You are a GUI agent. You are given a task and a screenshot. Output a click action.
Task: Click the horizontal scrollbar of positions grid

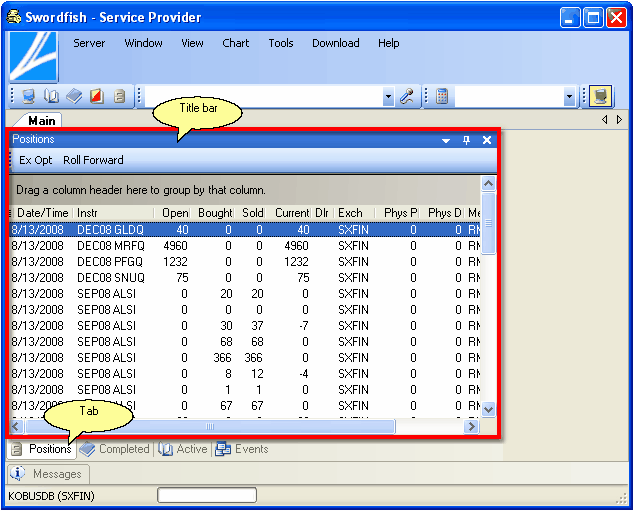pos(210,427)
